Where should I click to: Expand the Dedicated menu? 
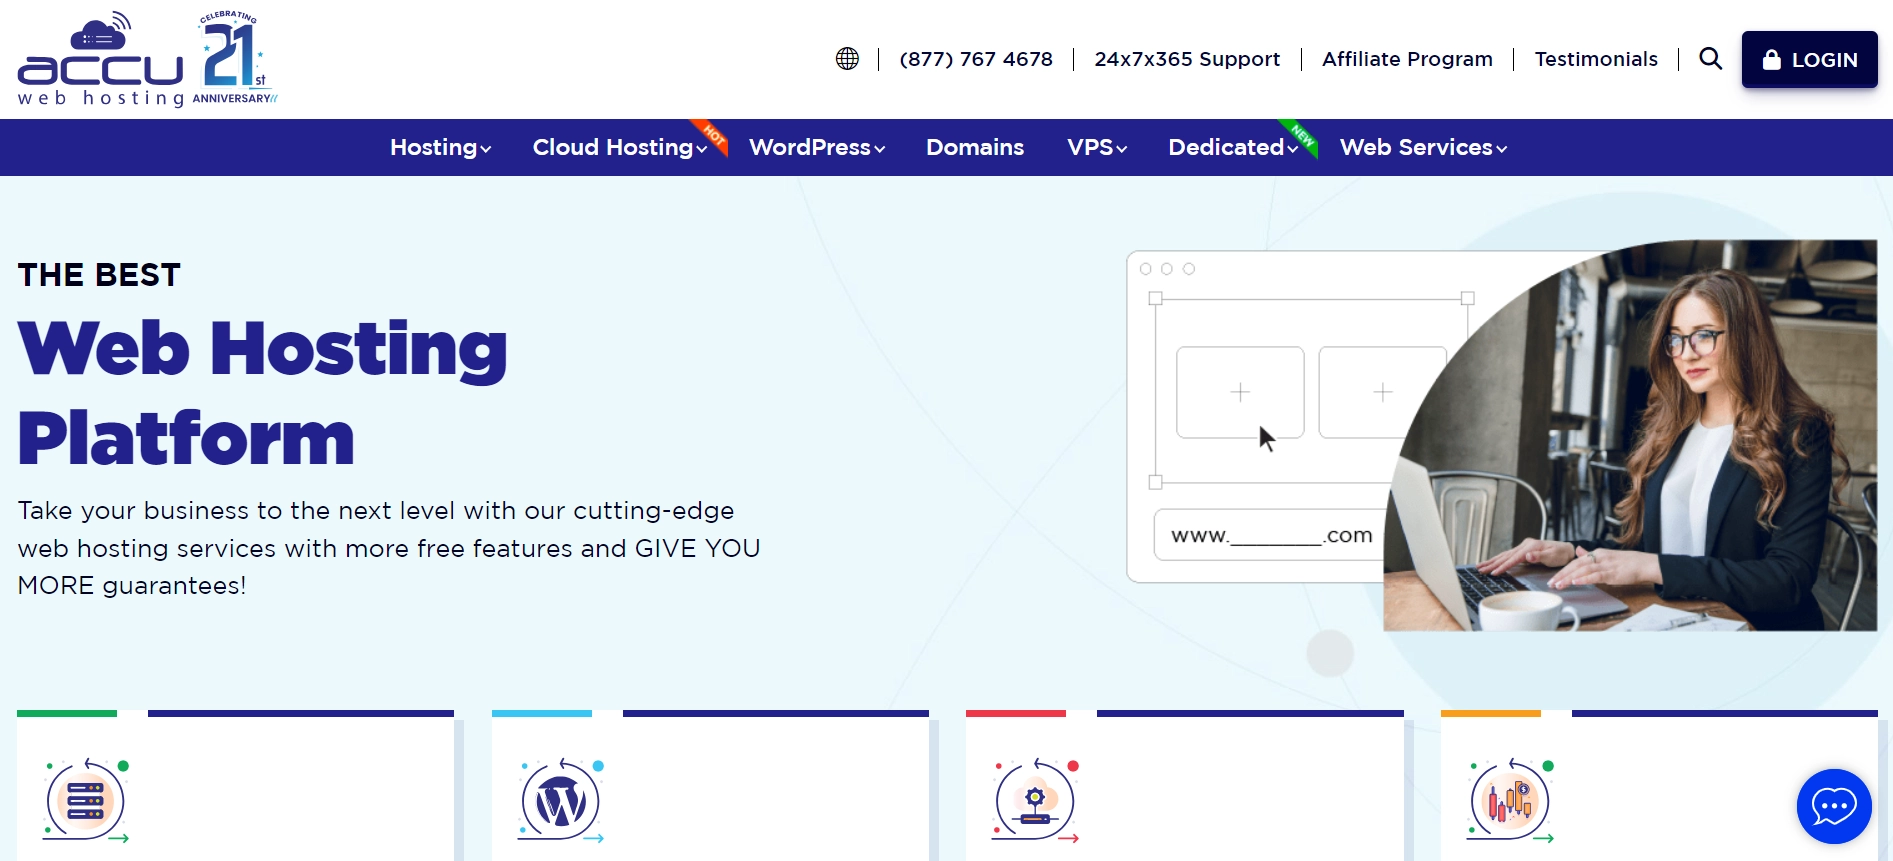point(1233,147)
